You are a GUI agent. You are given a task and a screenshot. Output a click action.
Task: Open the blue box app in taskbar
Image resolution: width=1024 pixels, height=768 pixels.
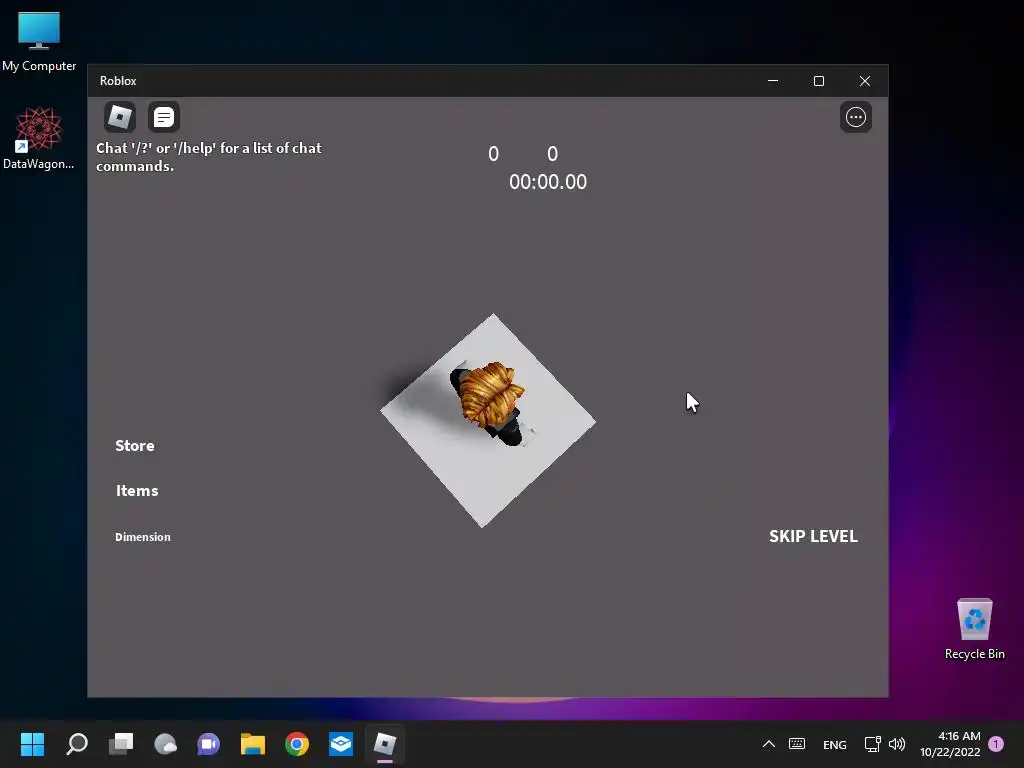341,744
